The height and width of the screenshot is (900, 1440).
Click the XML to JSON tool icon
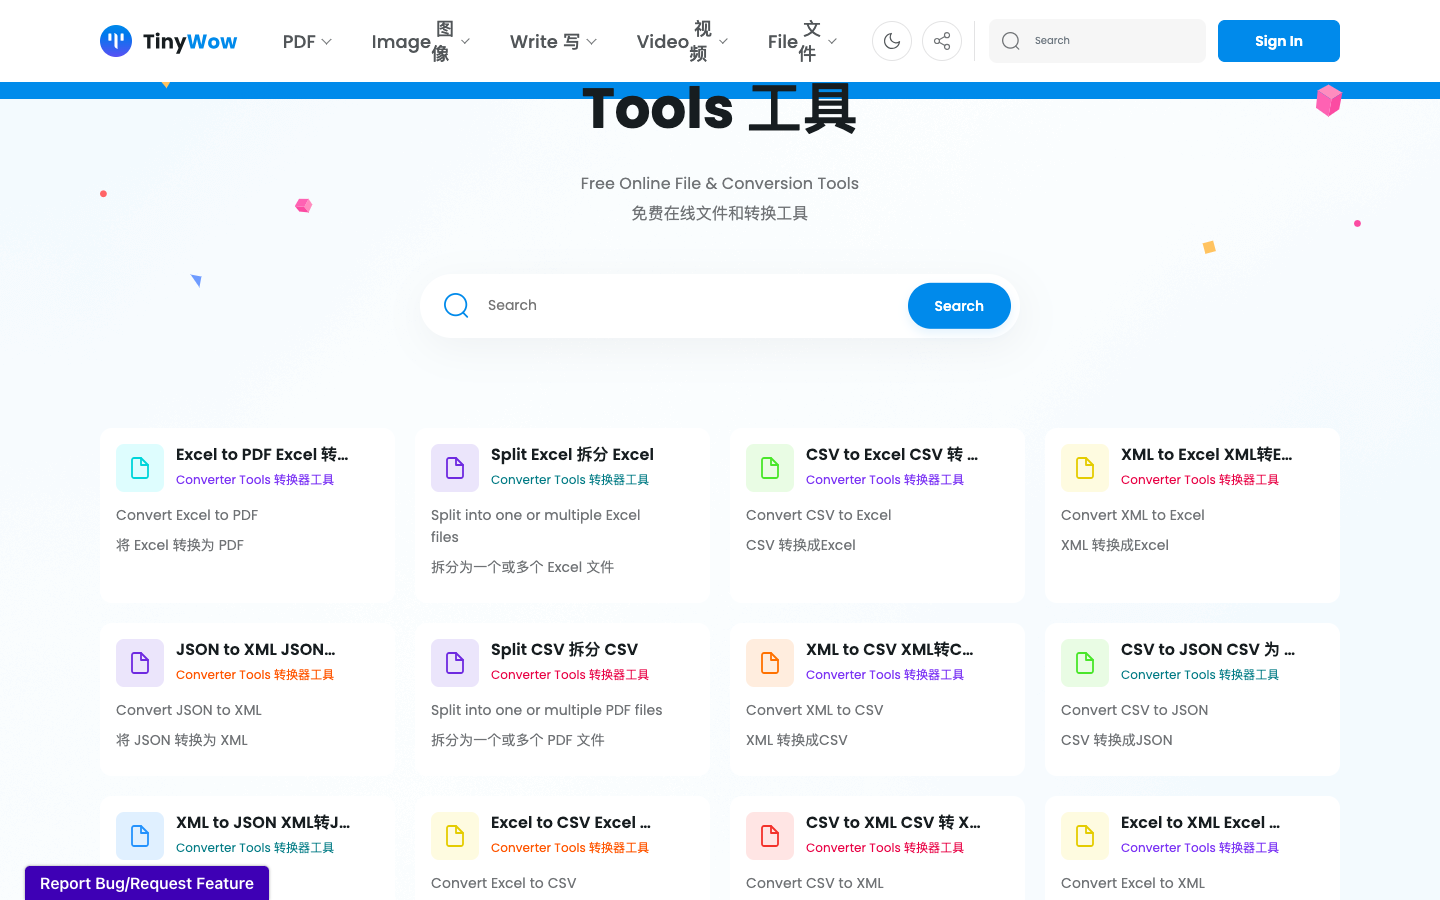click(x=140, y=835)
